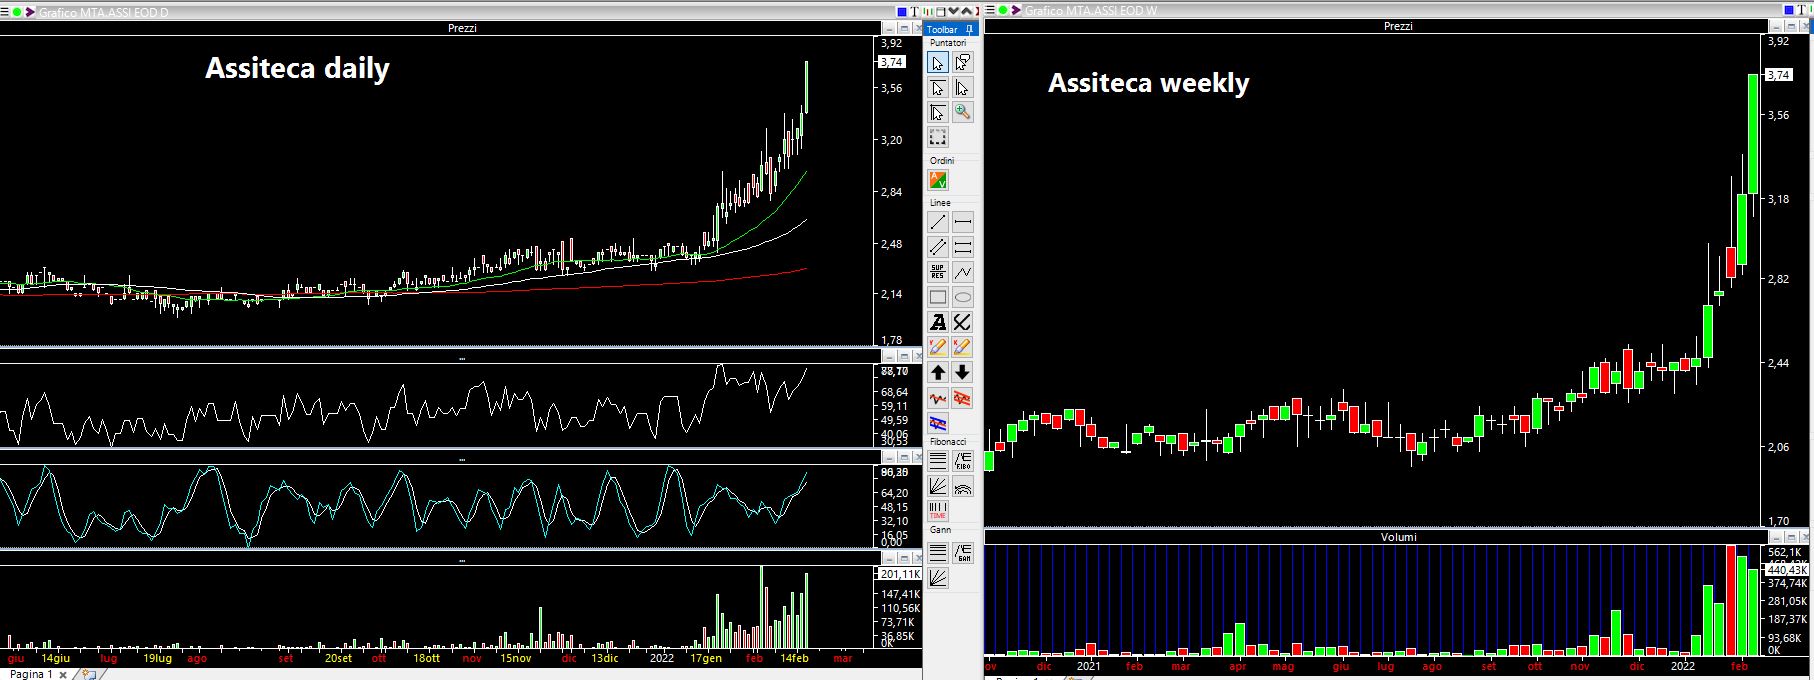Click the SUP RES support-resistance tool

(x=937, y=272)
